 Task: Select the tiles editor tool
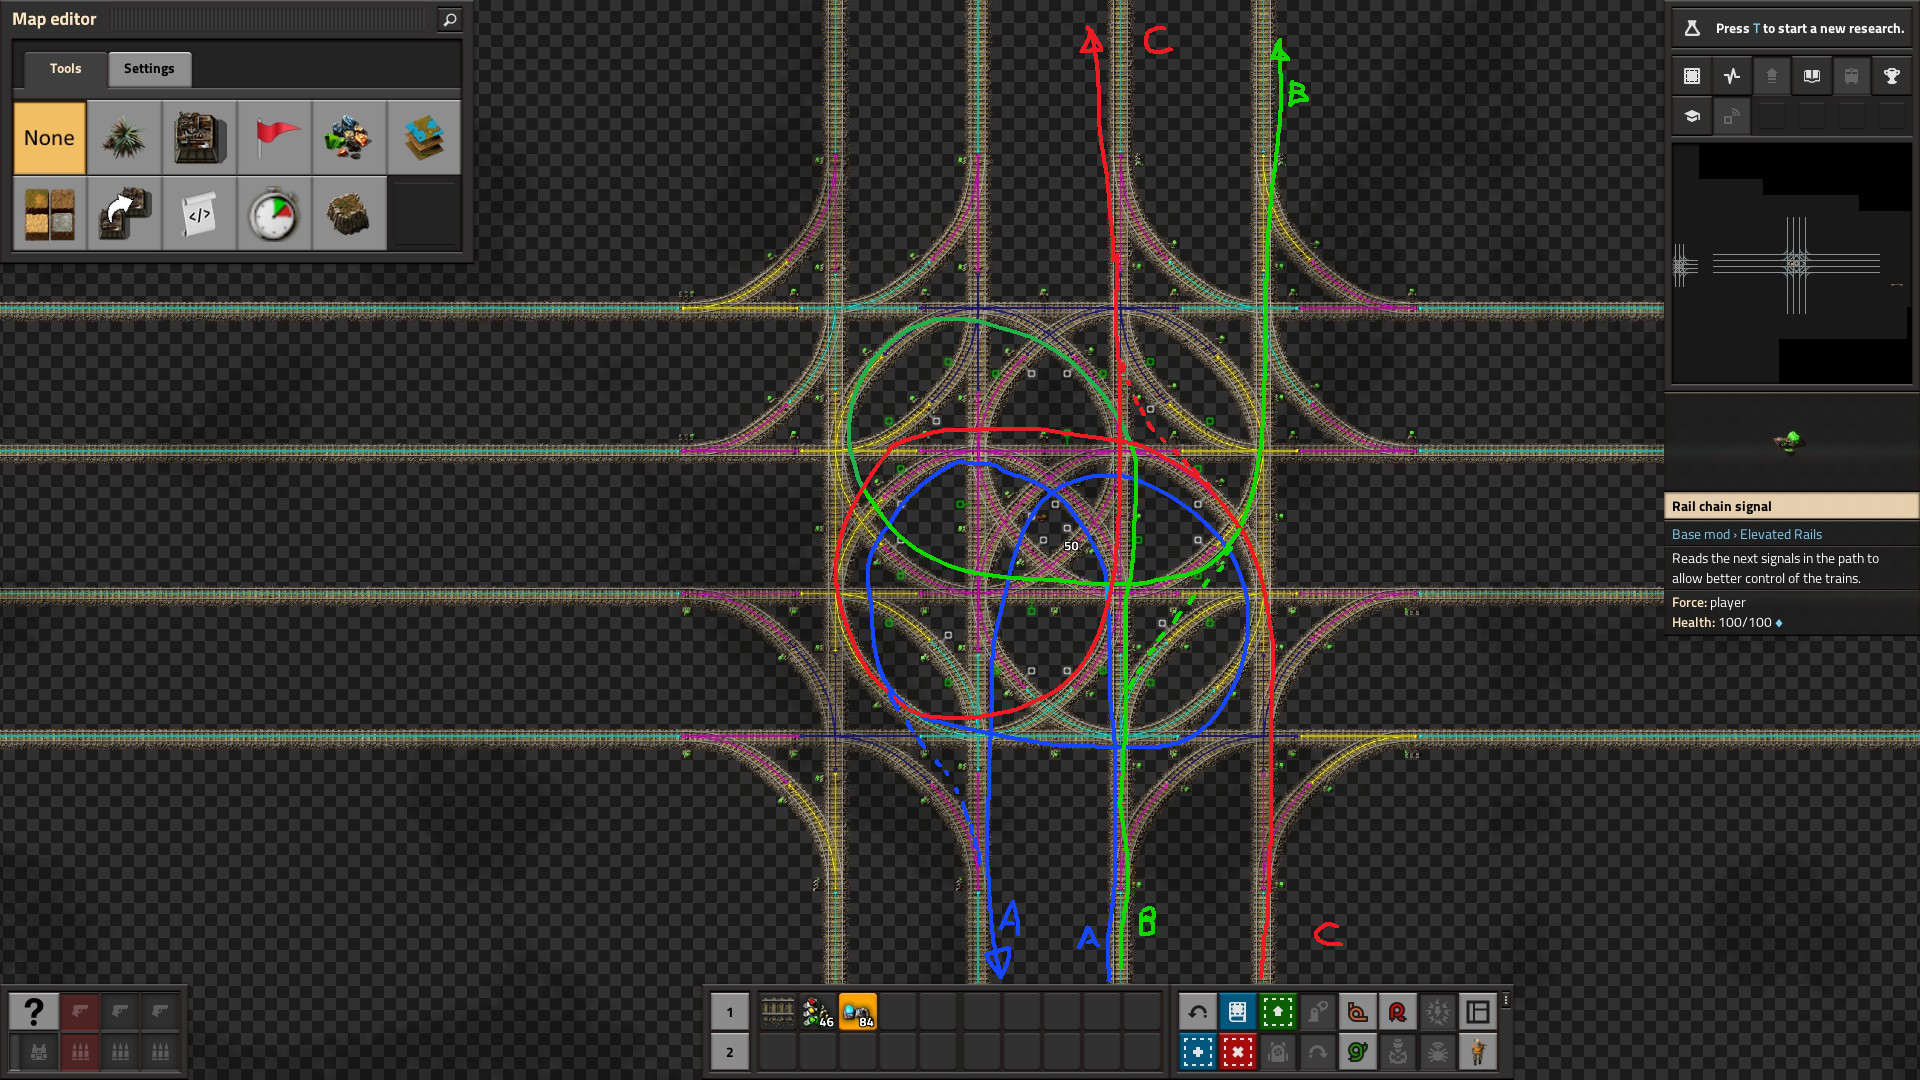(49, 214)
